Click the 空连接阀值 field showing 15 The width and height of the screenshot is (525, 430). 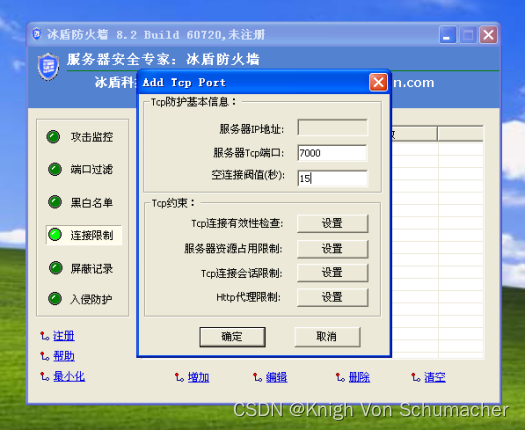click(332, 178)
